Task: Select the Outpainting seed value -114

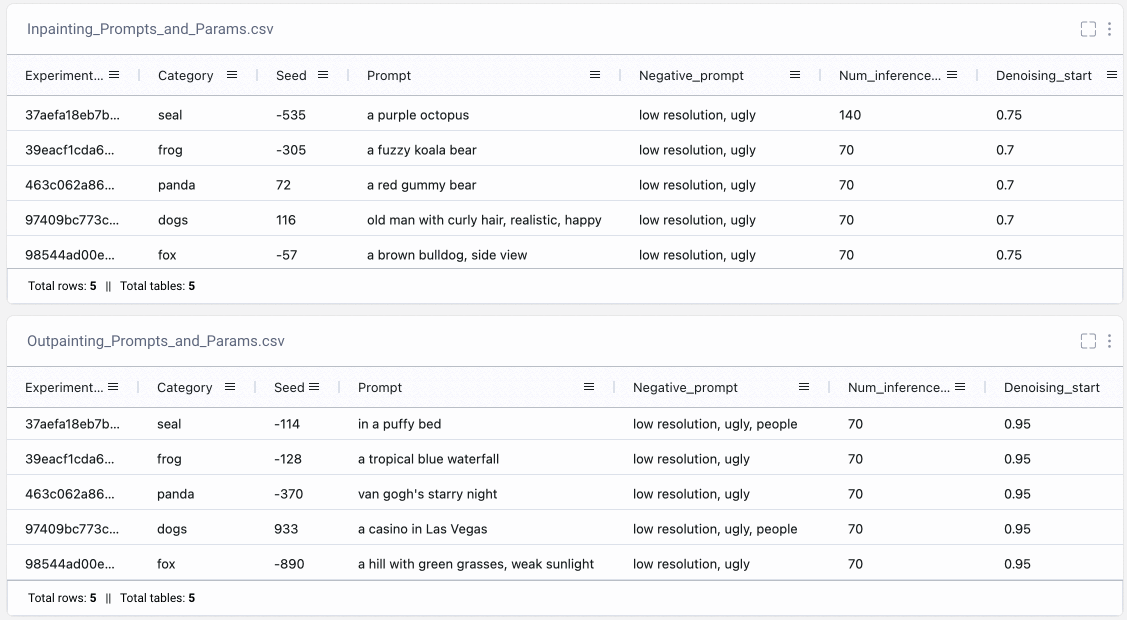Action: [286, 424]
